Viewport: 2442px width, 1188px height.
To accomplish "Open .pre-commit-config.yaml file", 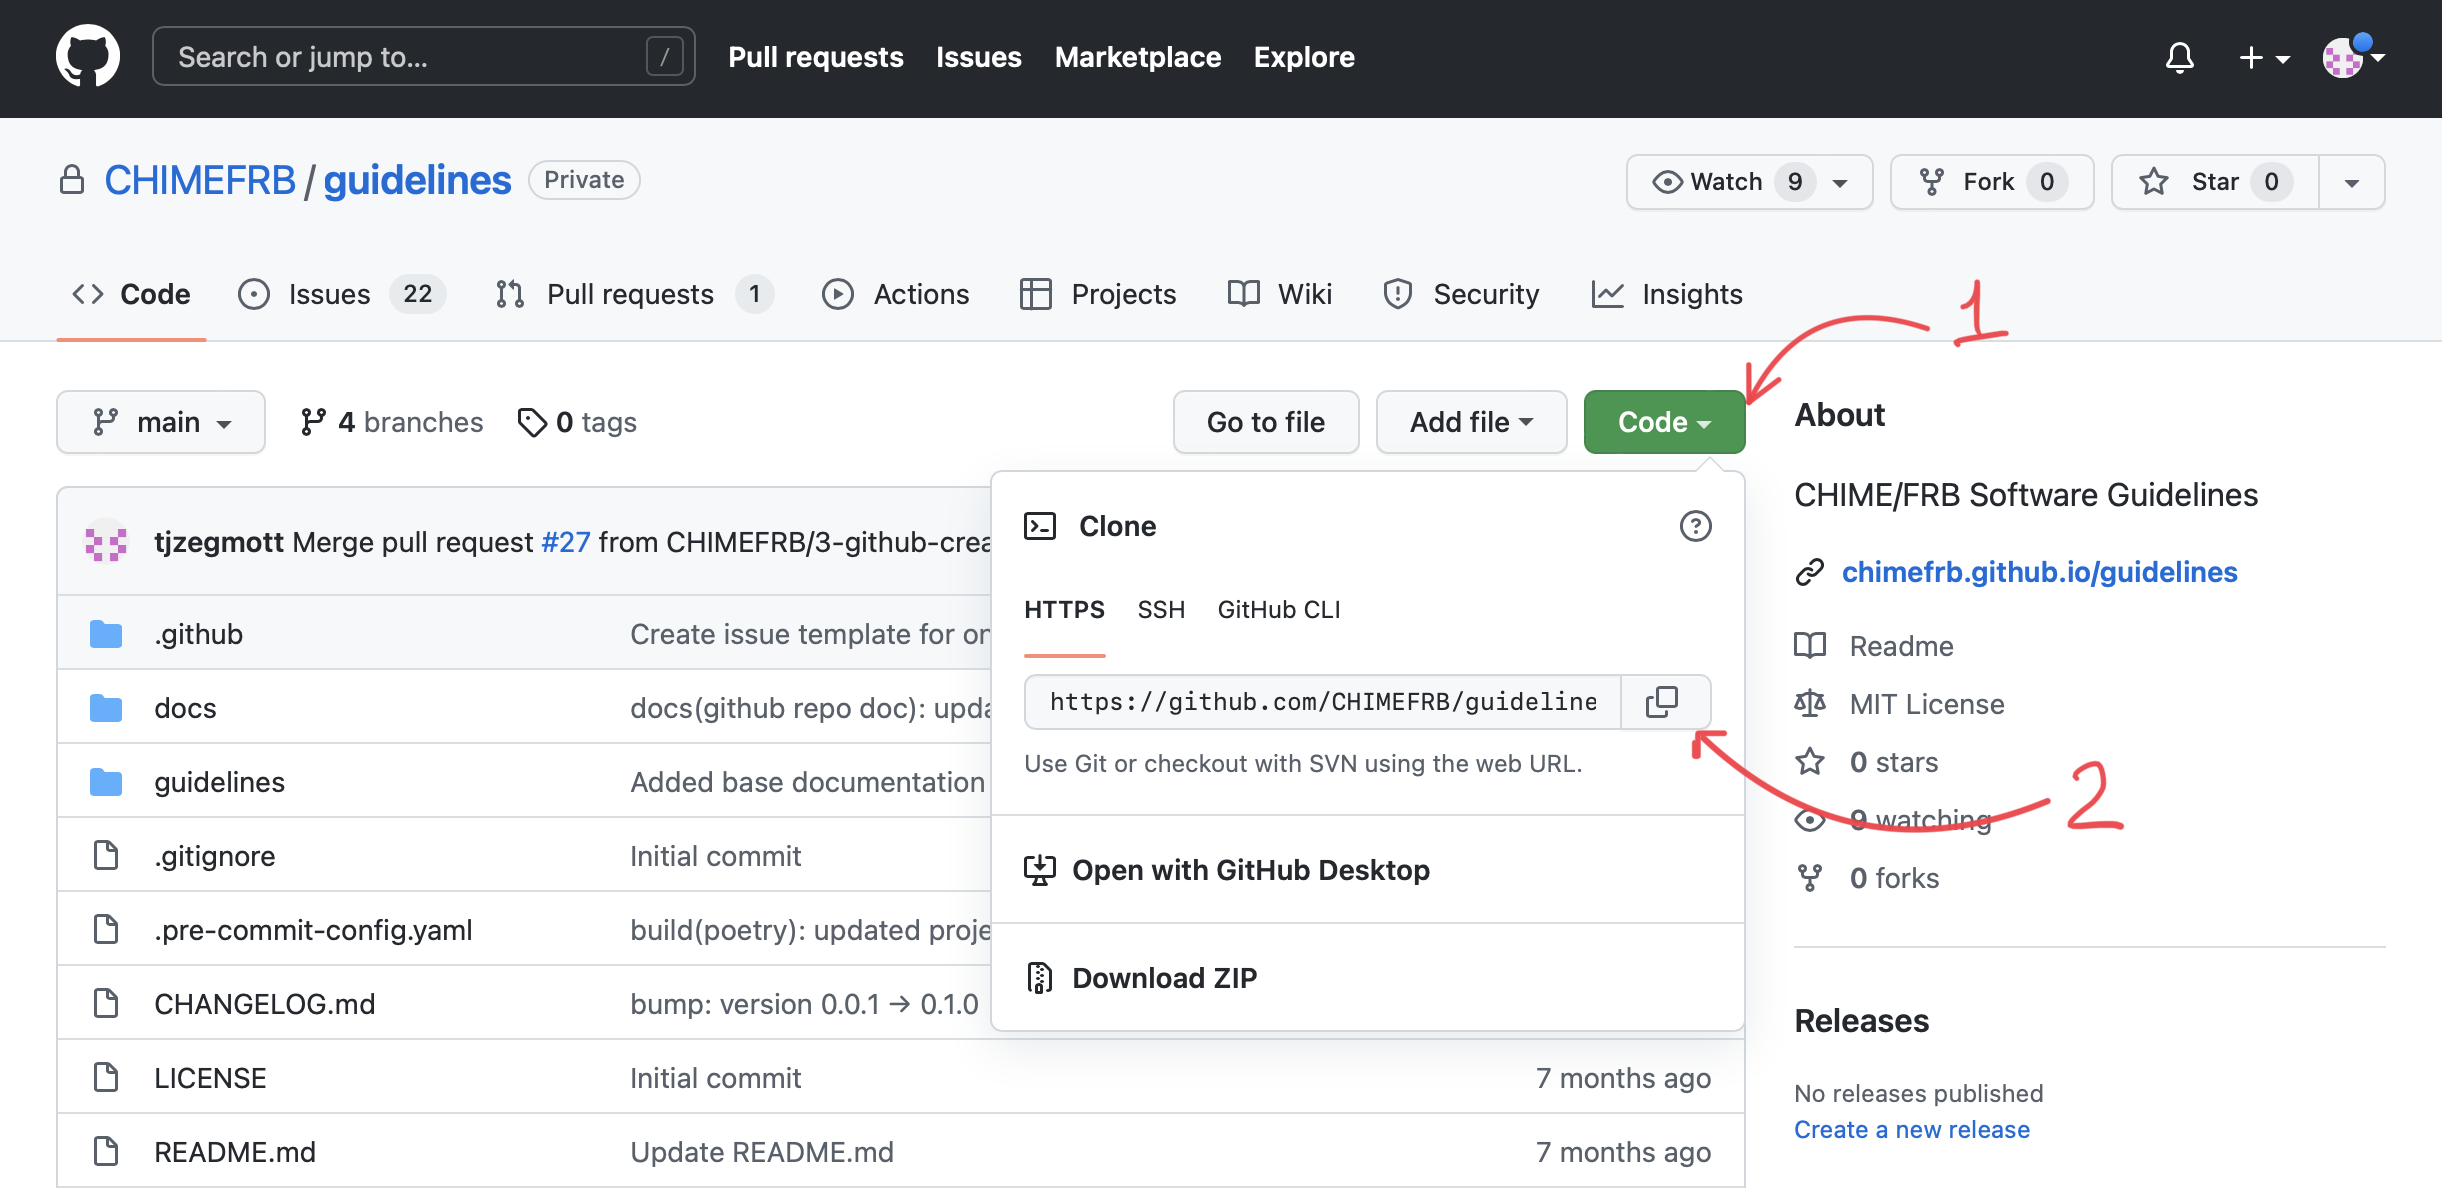I will point(313,930).
